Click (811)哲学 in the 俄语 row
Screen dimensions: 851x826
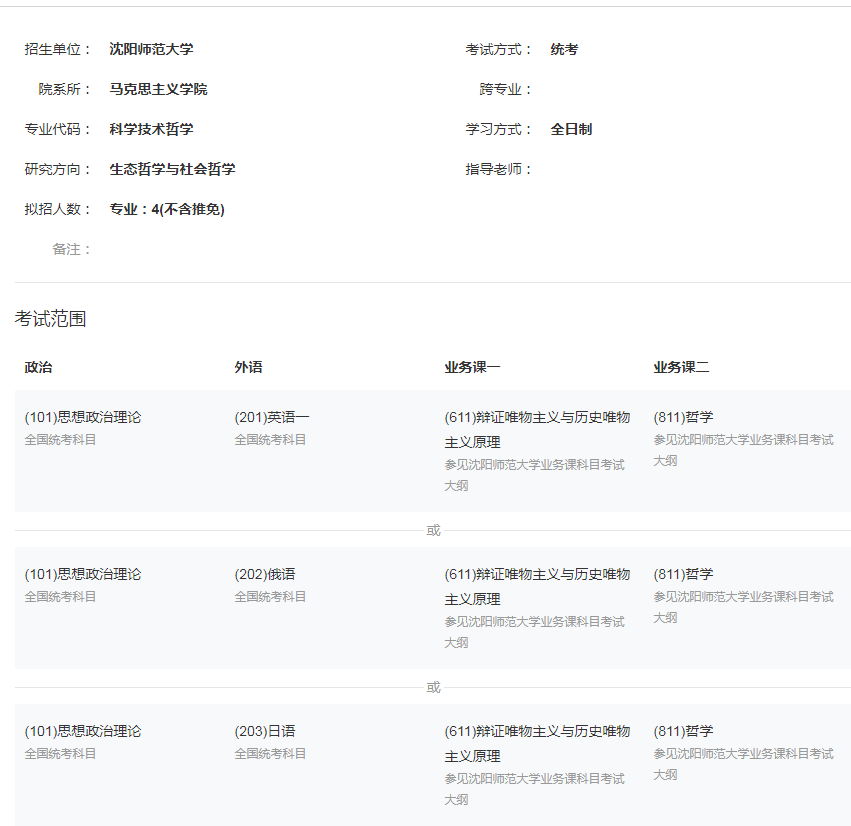click(x=683, y=574)
